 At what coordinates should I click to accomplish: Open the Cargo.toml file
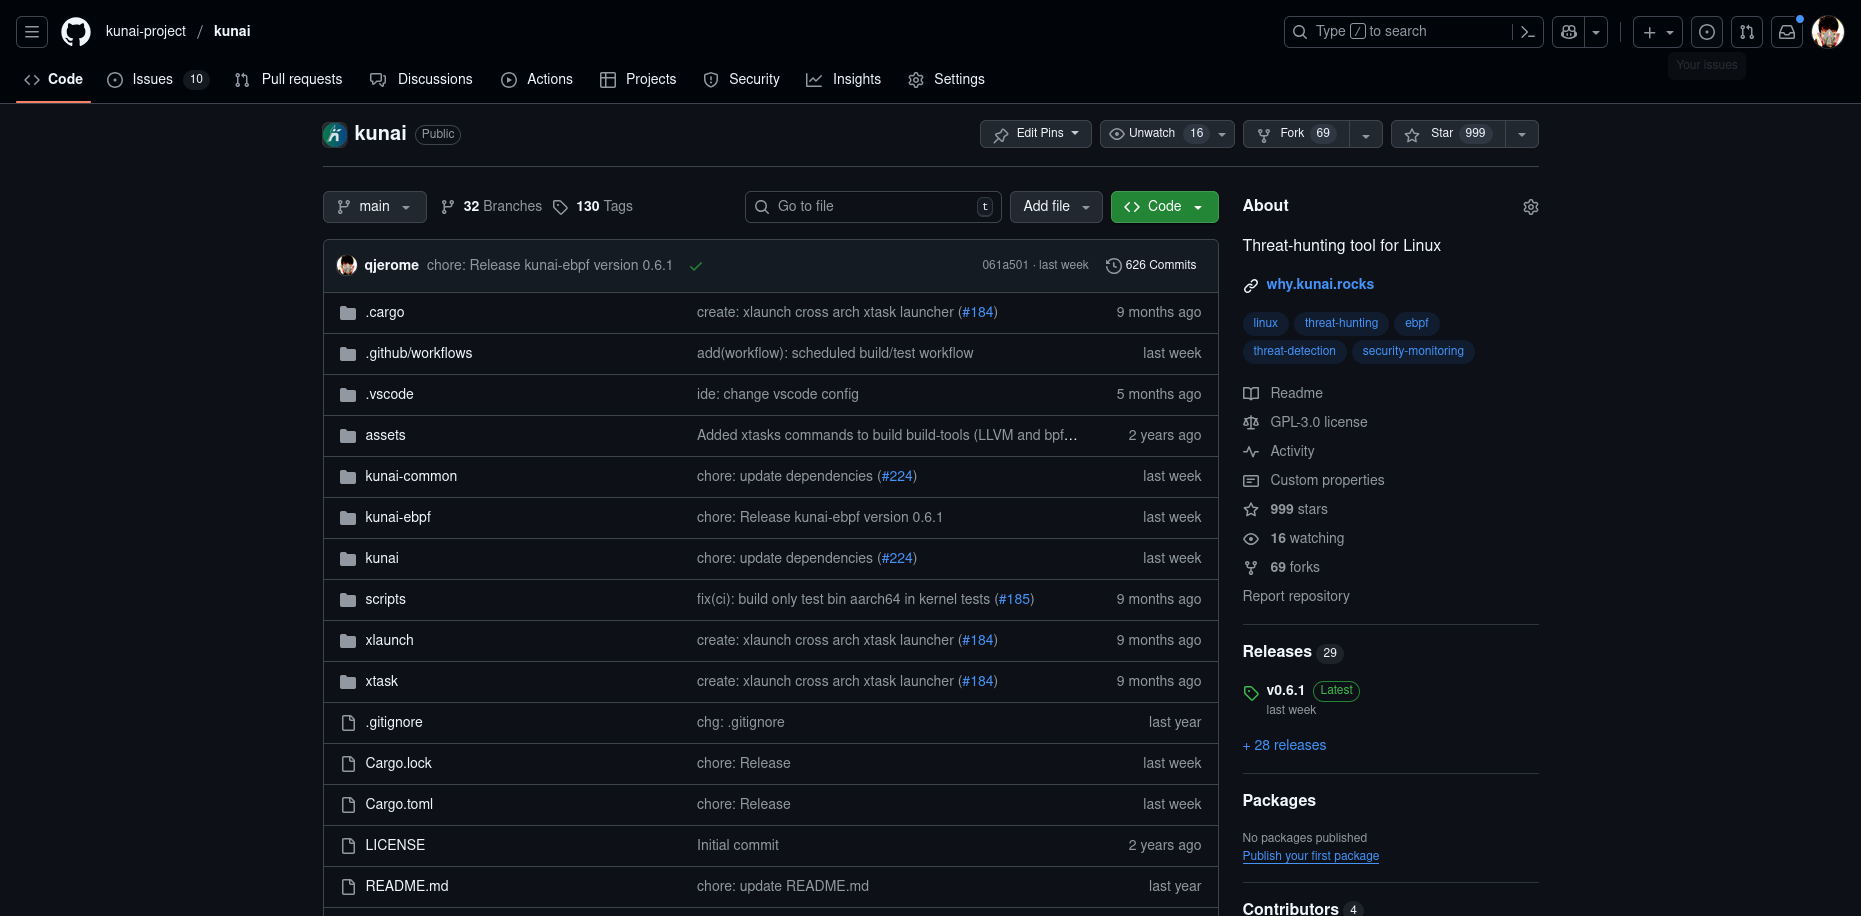(x=399, y=804)
